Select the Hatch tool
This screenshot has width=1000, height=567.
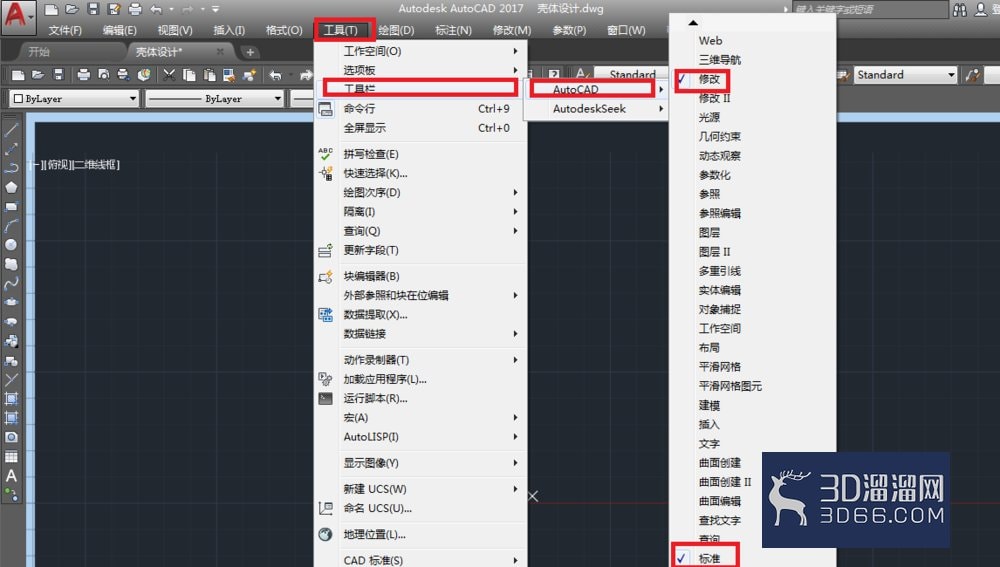[x=11, y=399]
